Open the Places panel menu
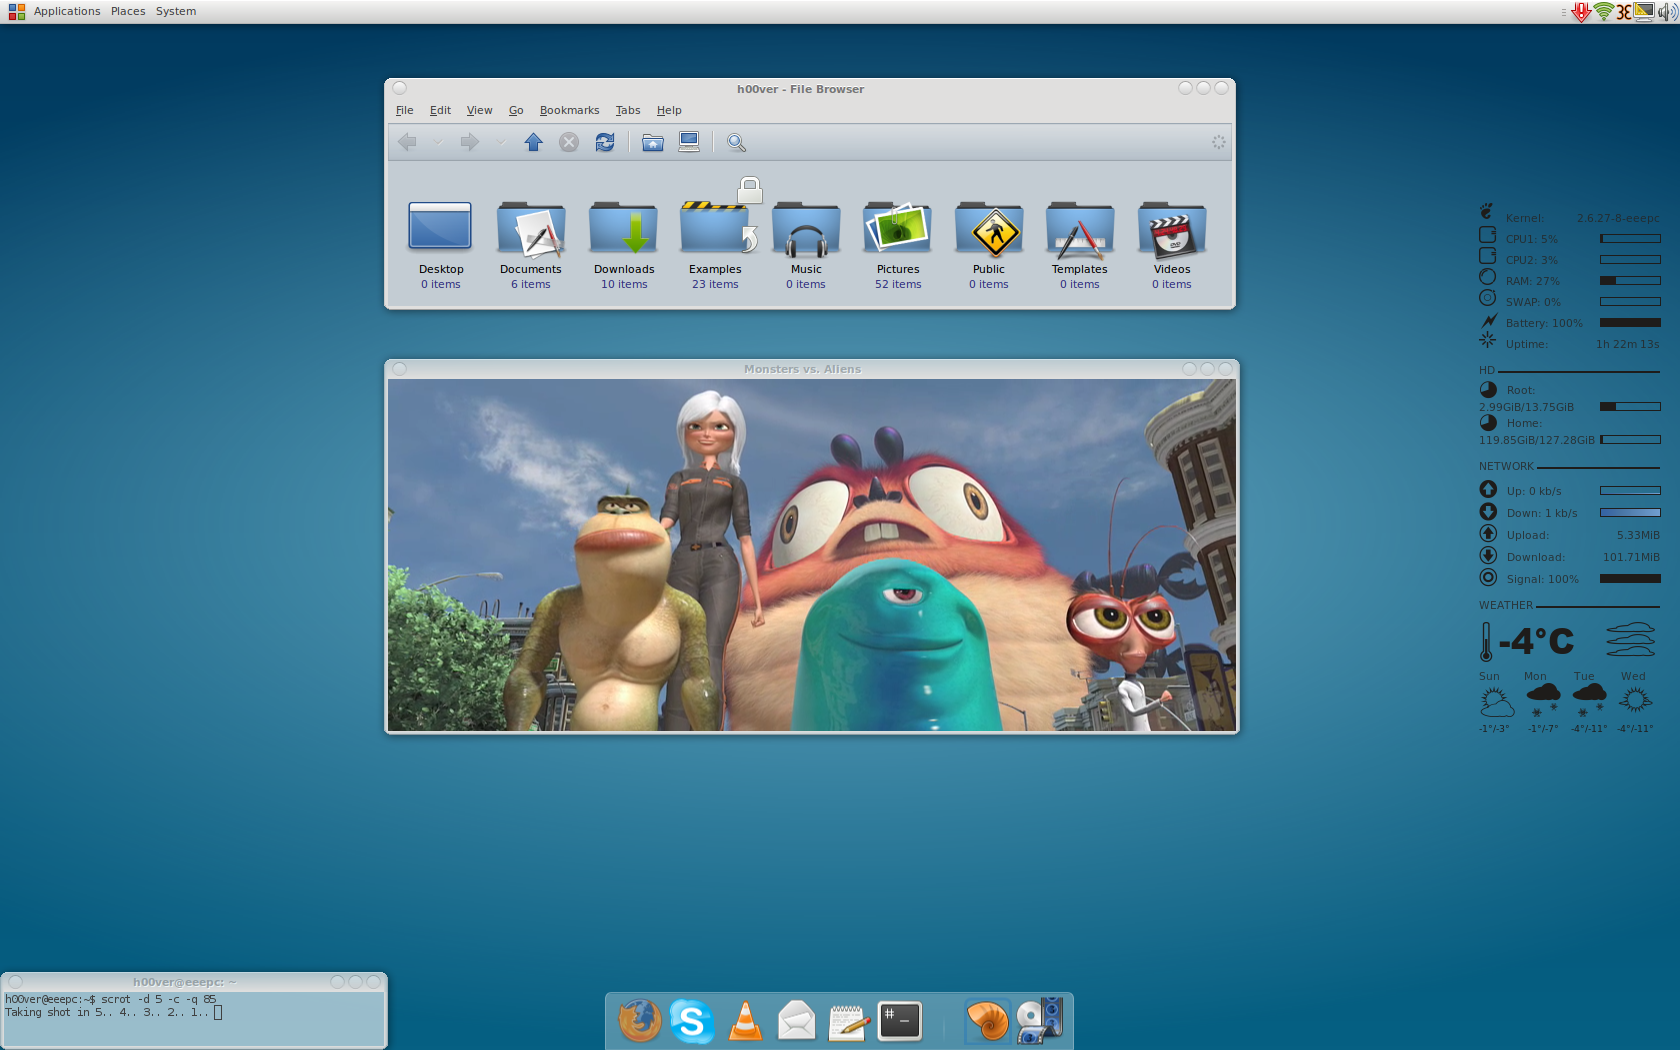 [x=128, y=11]
